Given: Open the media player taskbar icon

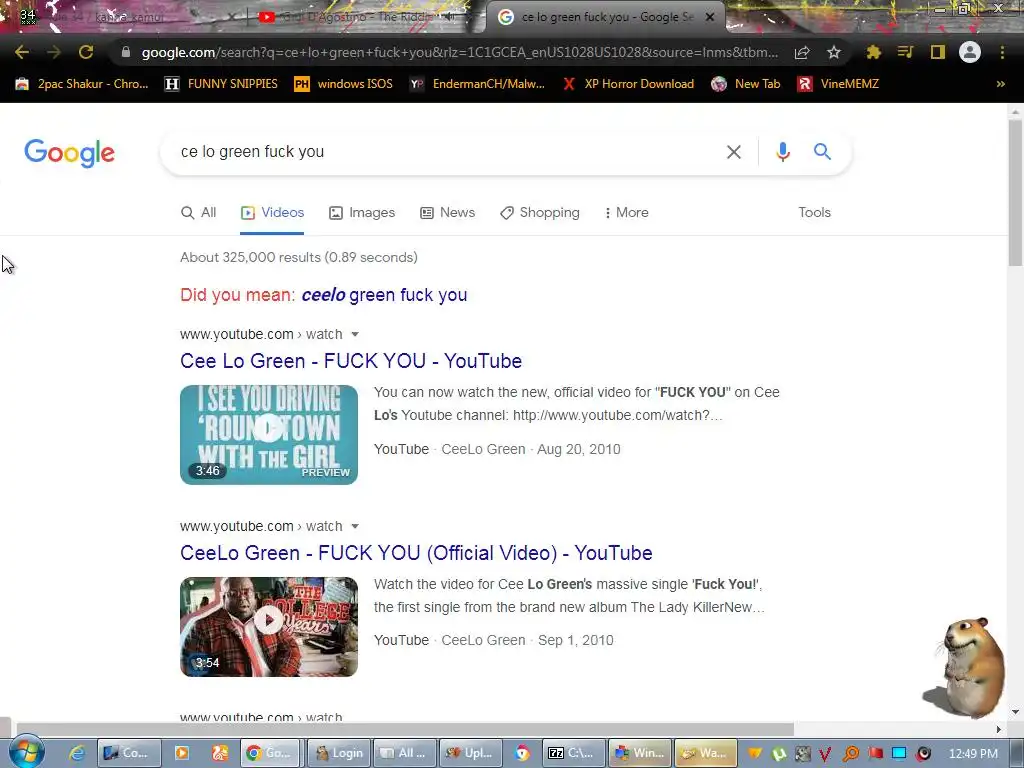Looking at the screenshot, I should pos(182,753).
